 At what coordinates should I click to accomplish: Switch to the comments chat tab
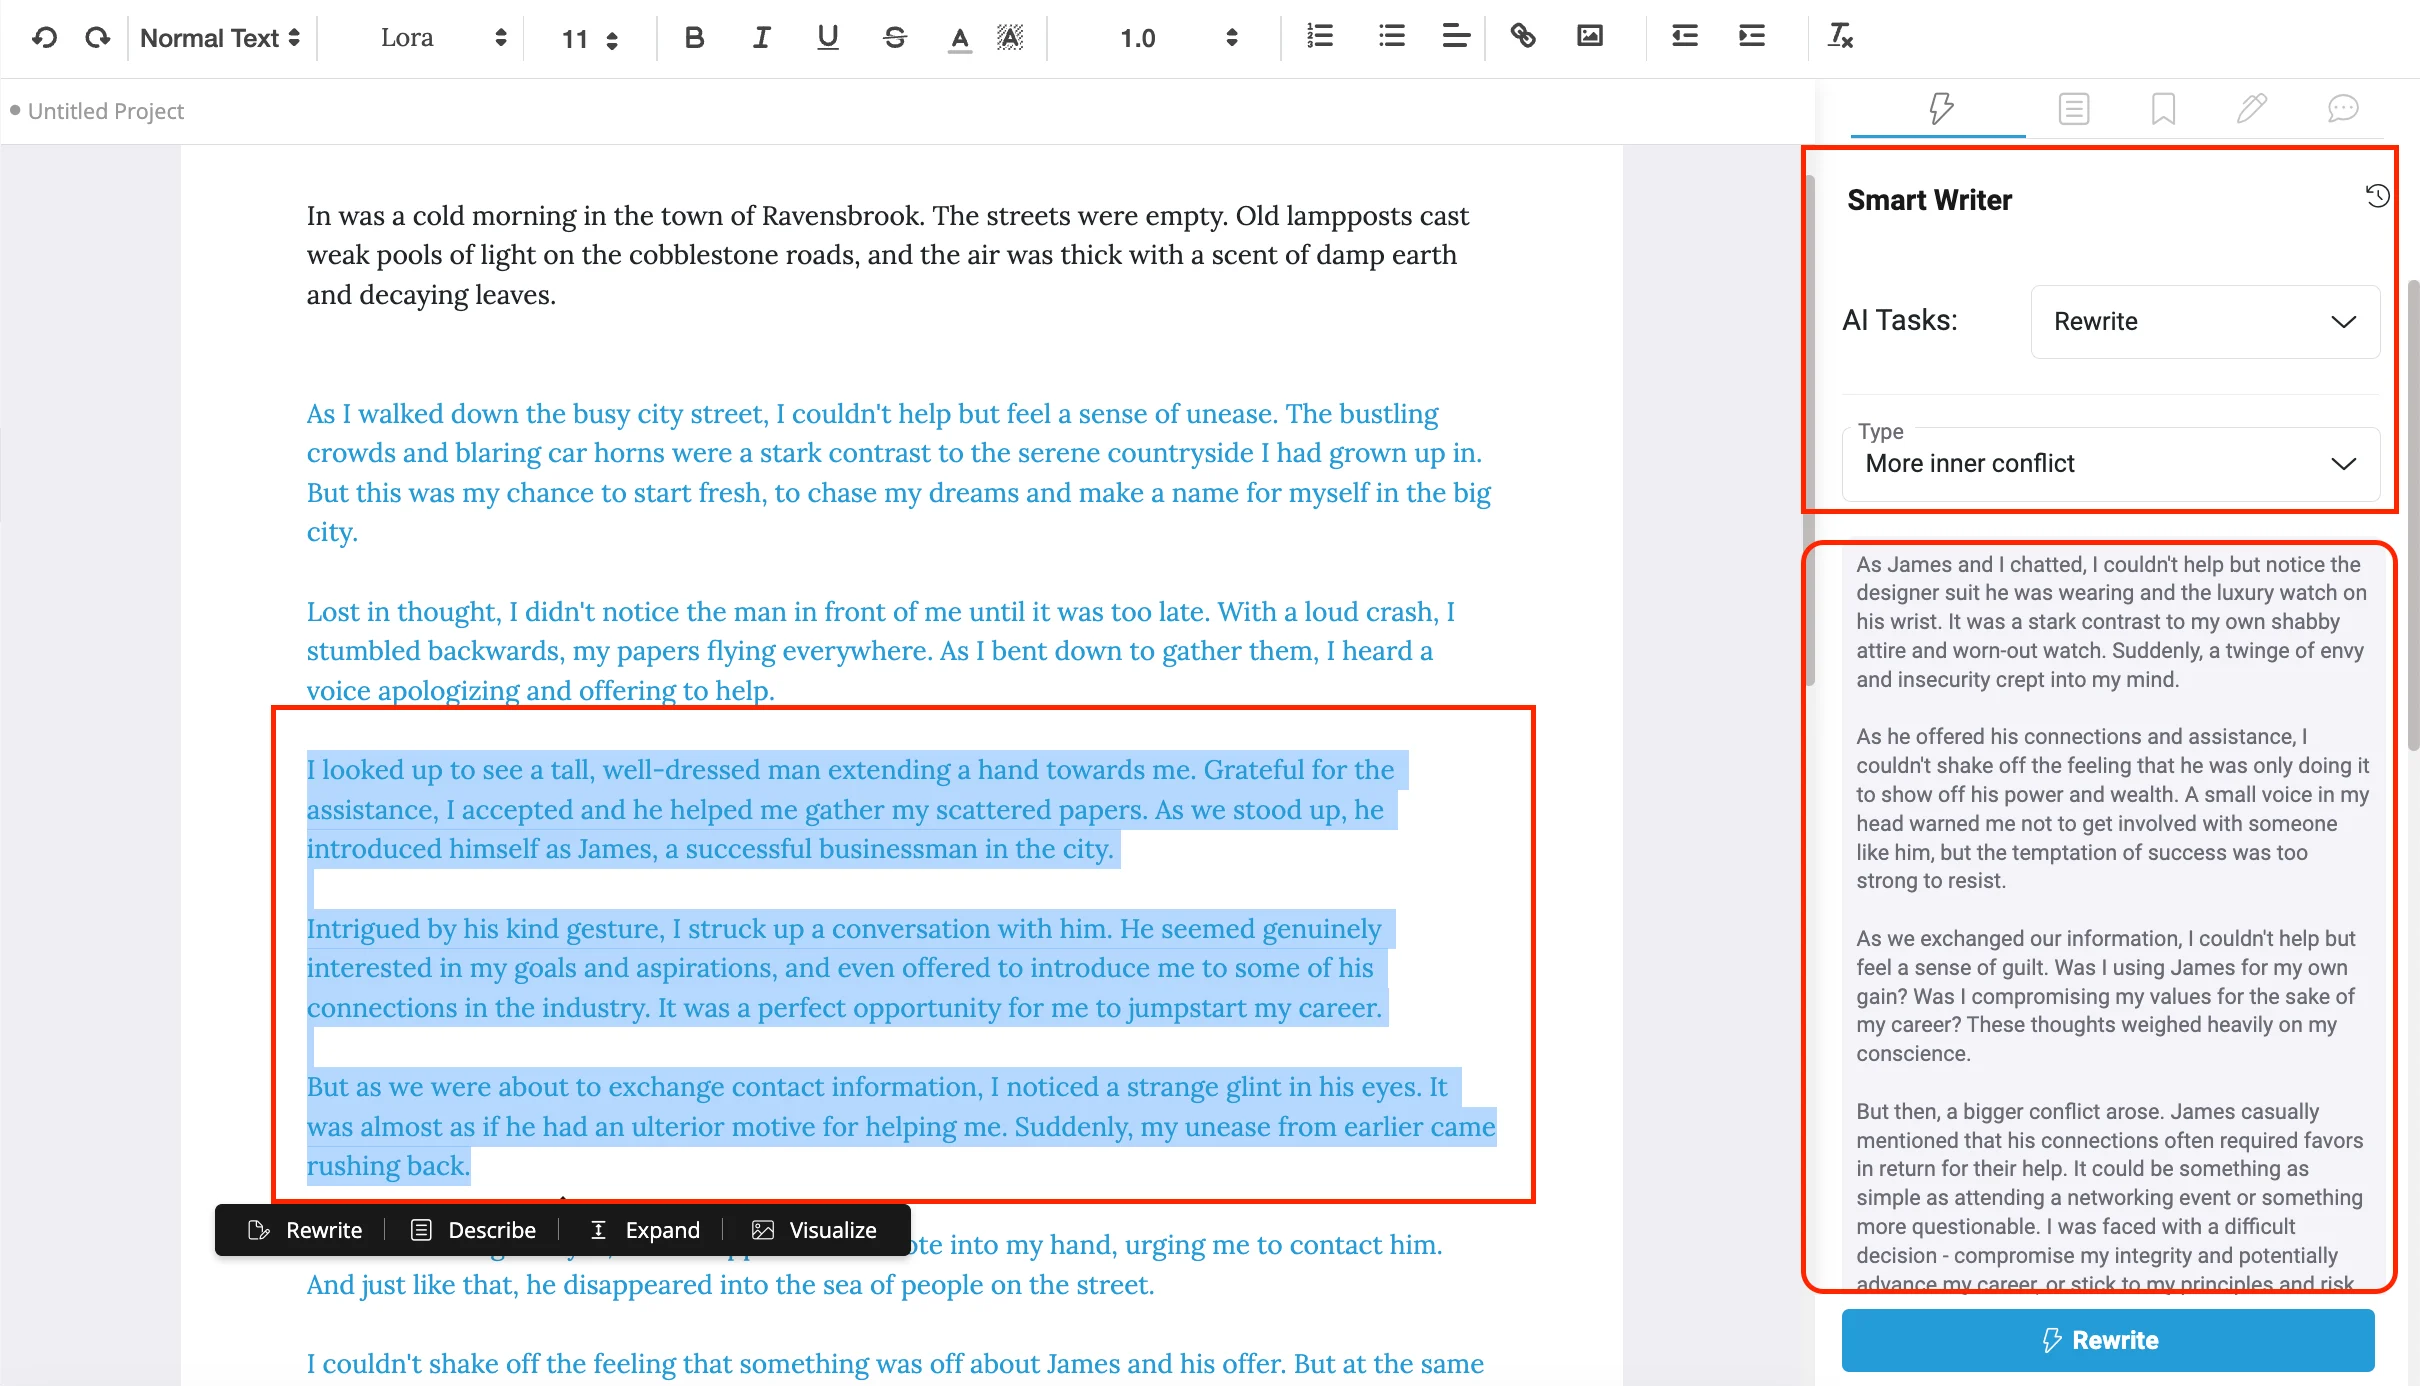click(2342, 108)
